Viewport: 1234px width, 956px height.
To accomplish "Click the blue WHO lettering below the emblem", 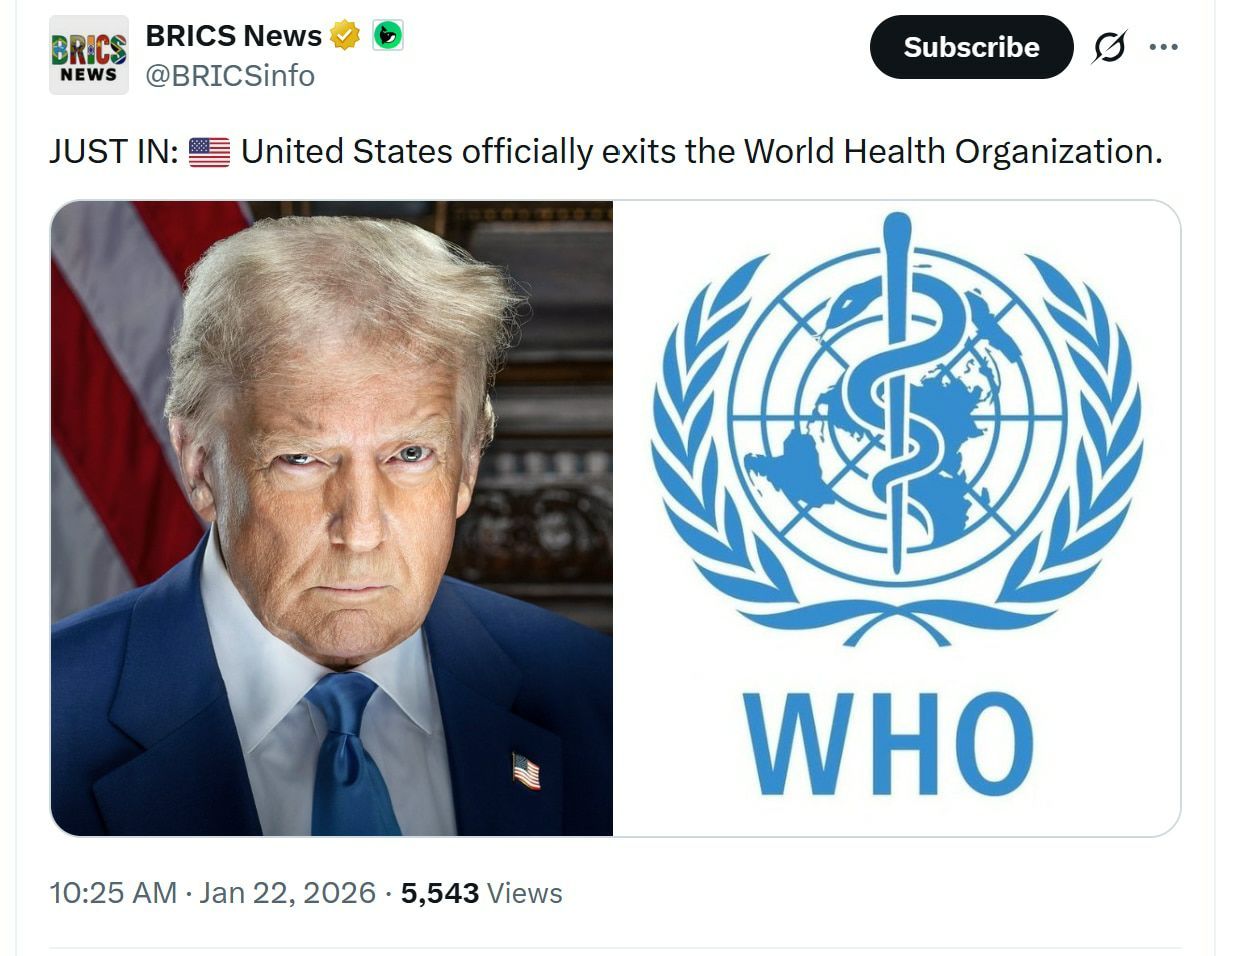I will 888,743.
